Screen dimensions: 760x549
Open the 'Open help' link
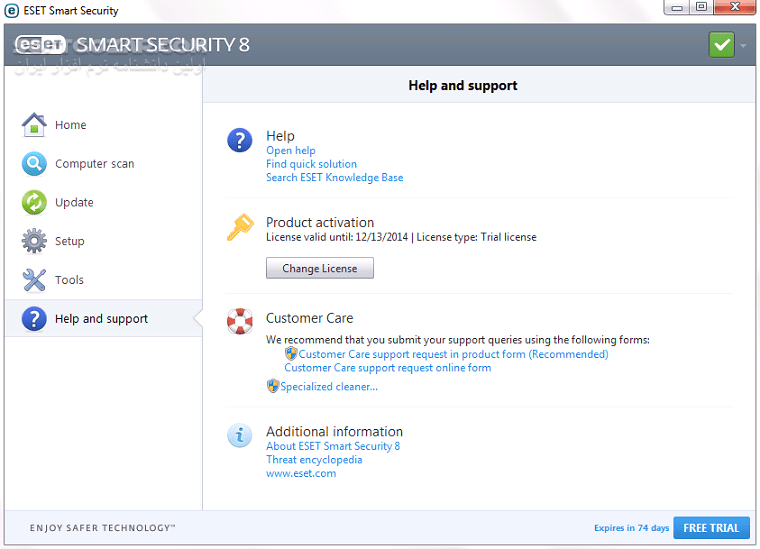coord(290,150)
